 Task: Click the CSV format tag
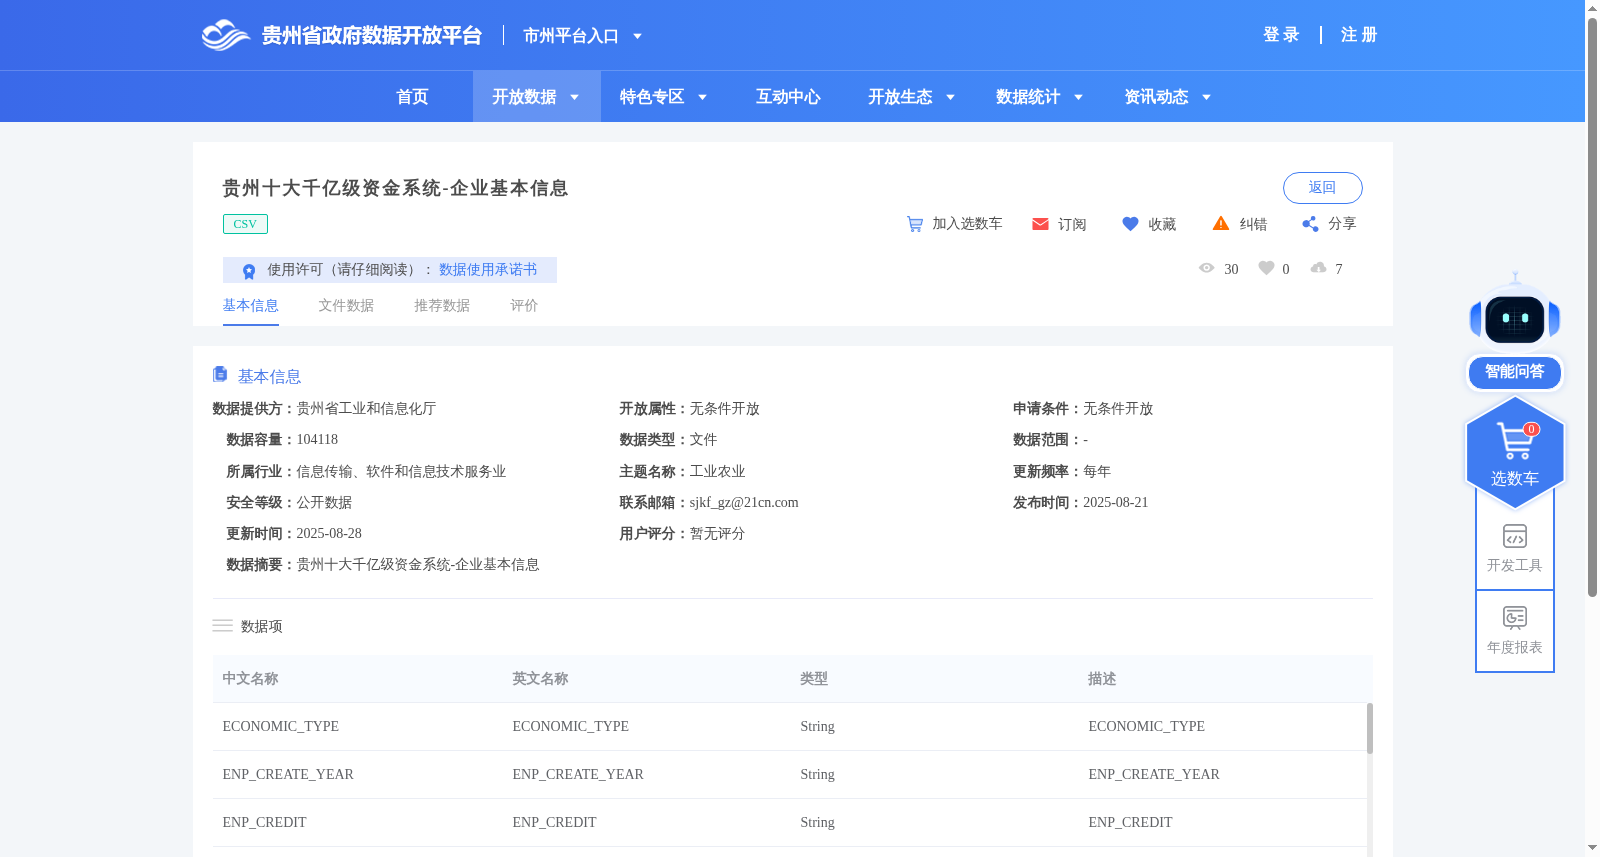pyautogui.click(x=245, y=224)
